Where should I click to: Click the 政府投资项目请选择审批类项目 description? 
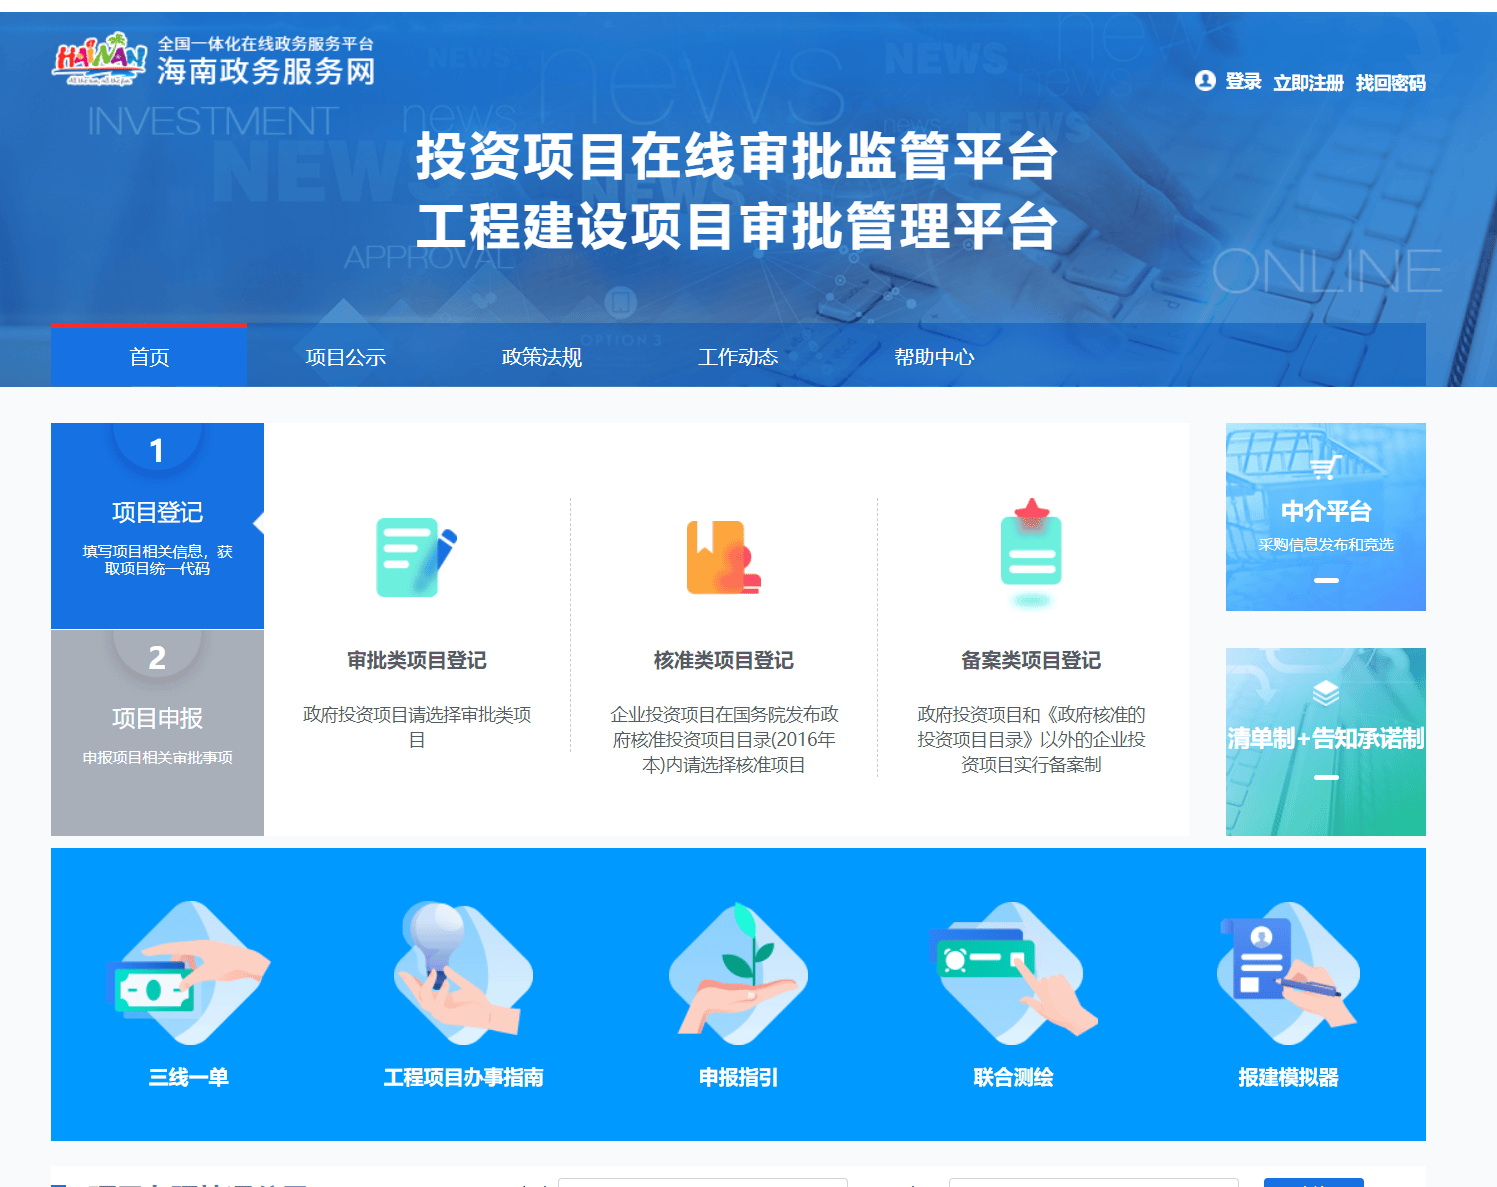pos(416,727)
